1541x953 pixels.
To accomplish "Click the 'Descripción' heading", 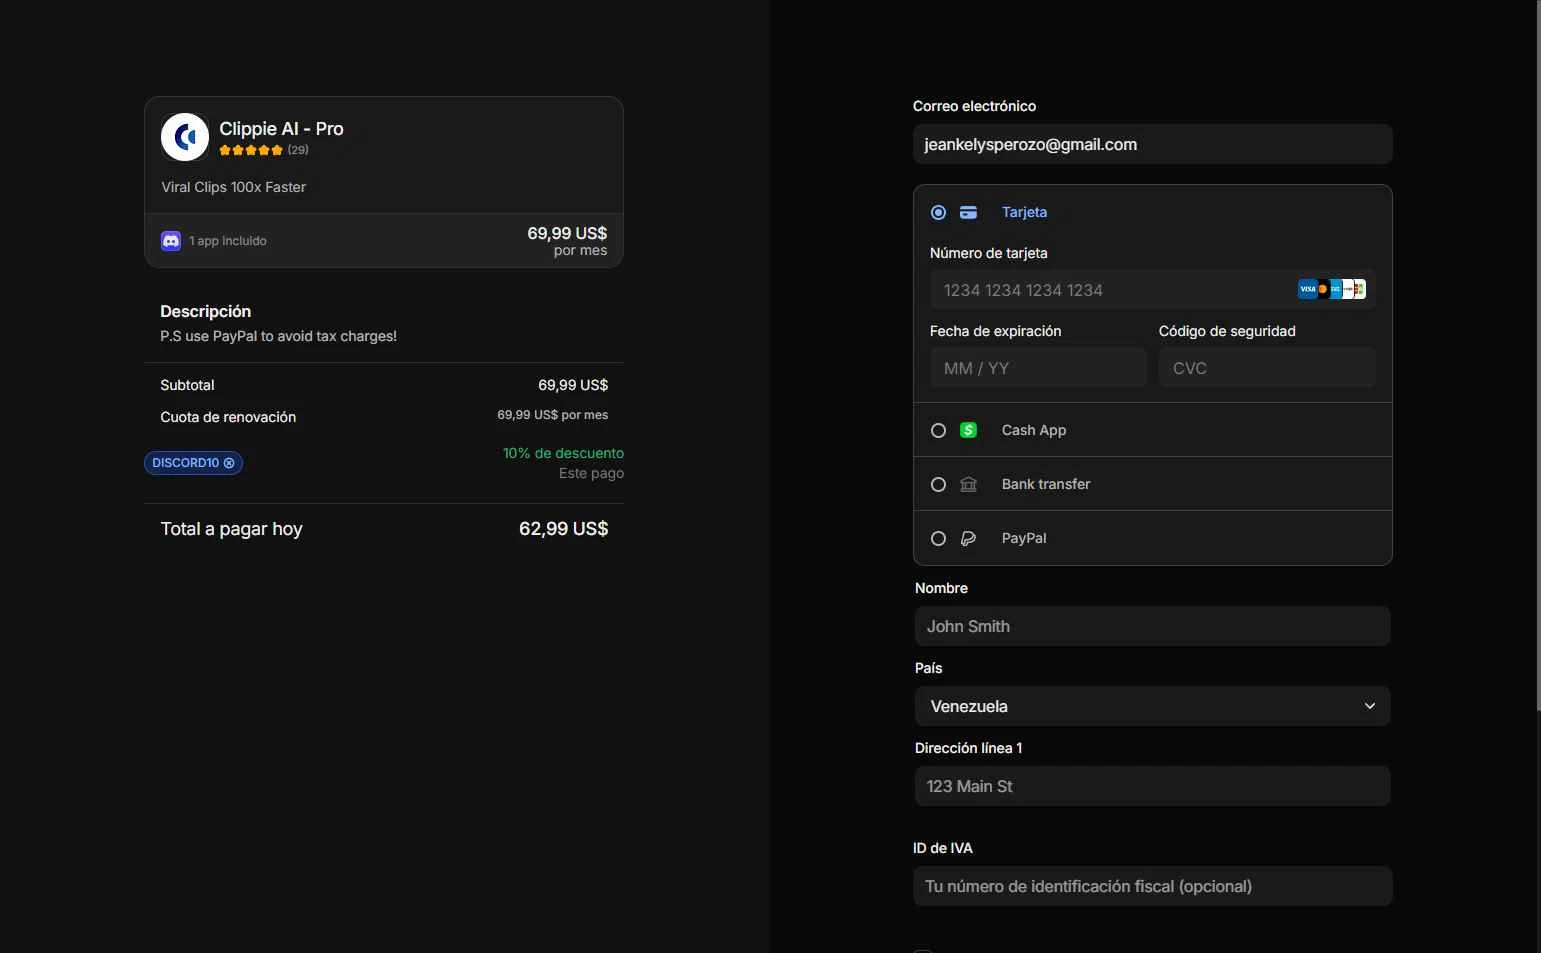I will pyautogui.click(x=205, y=311).
